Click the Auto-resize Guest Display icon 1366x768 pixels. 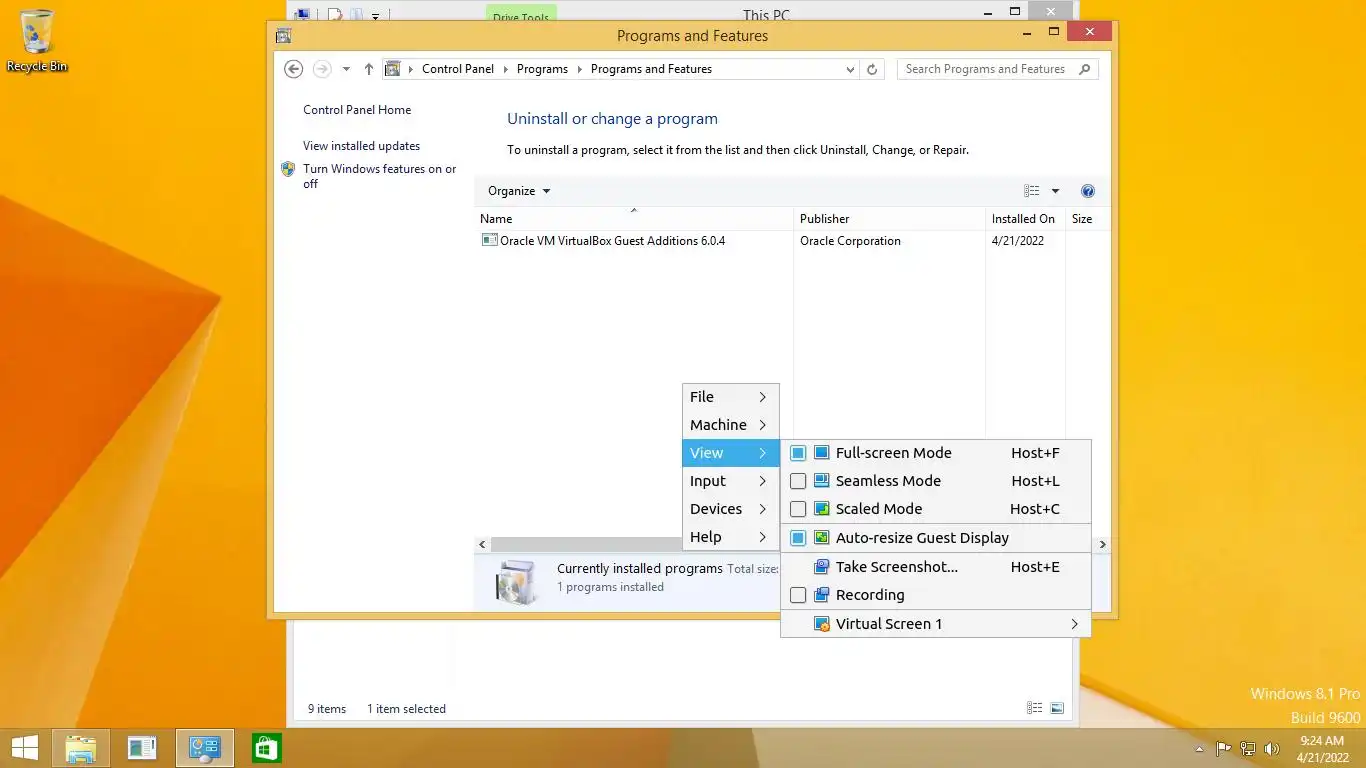821,538
